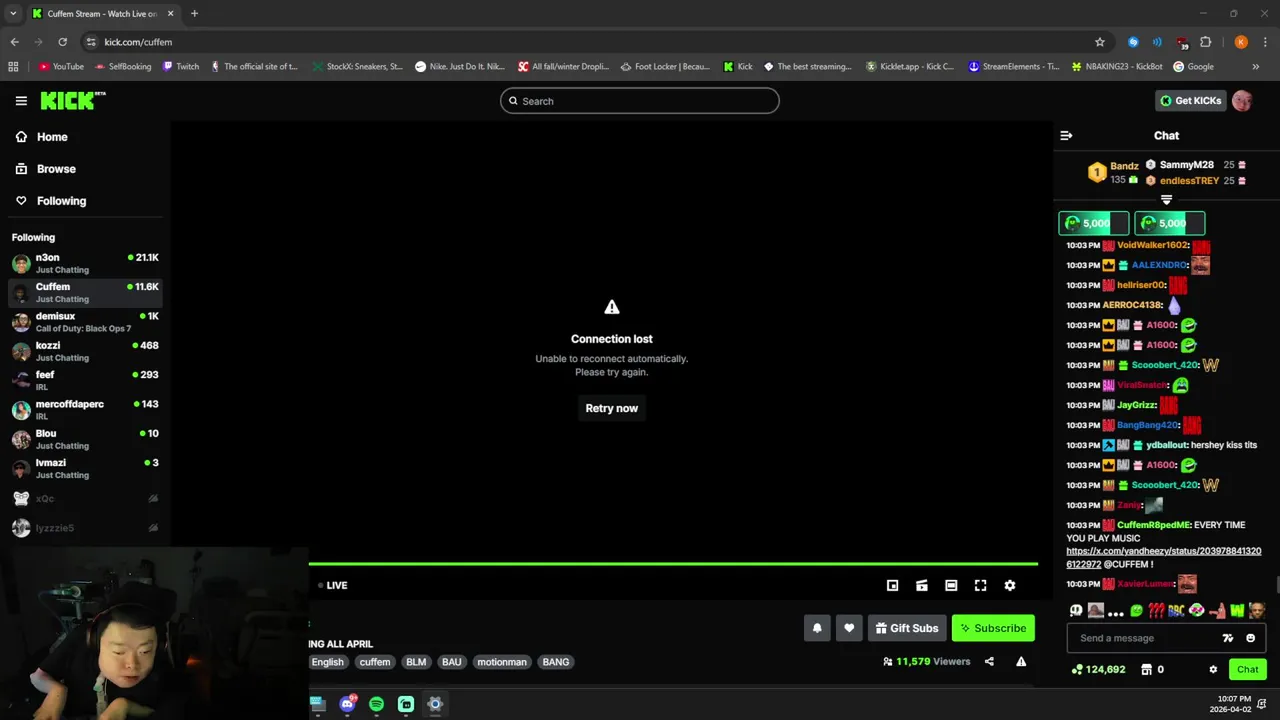This screenshot has height=720, width=1280.
Task: Open lvmazi's channel in sidebar
Action: 85,468
